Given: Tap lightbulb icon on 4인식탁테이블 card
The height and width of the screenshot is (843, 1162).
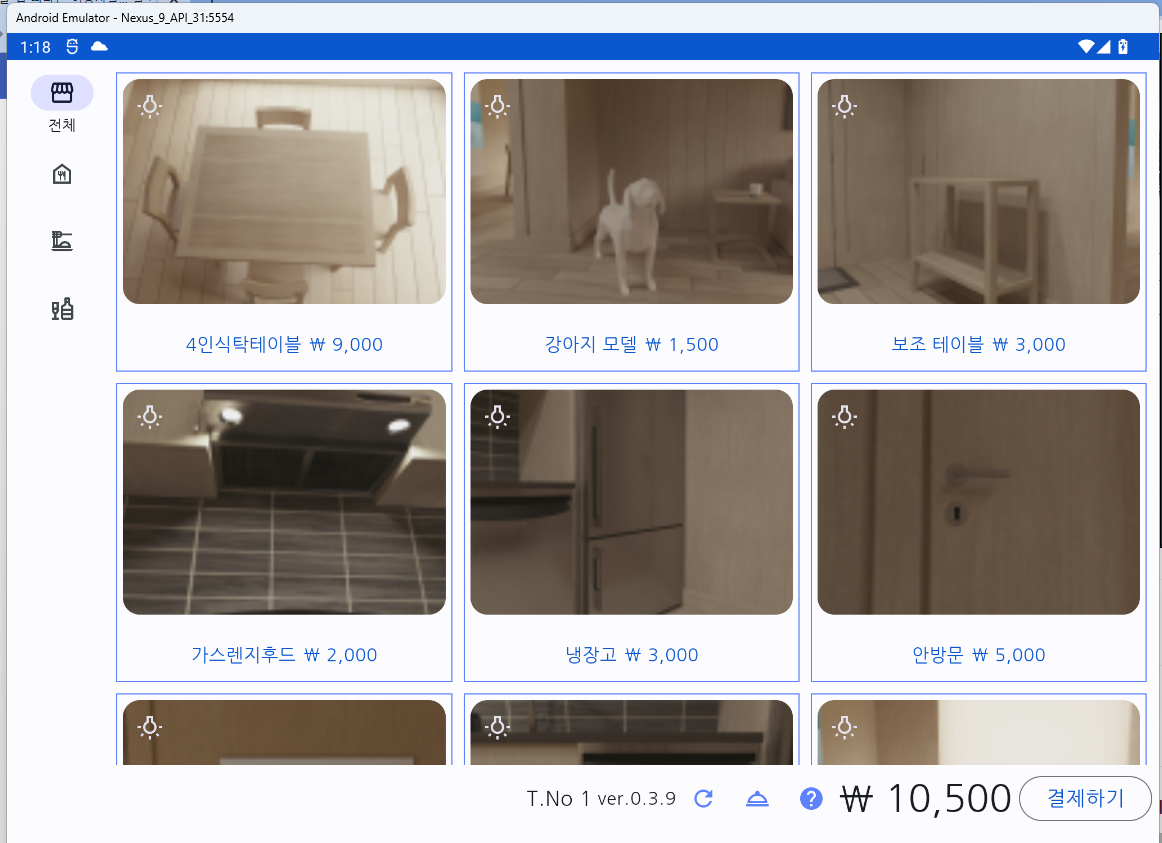Looking at the screenshot, I should tap(150, 106).
